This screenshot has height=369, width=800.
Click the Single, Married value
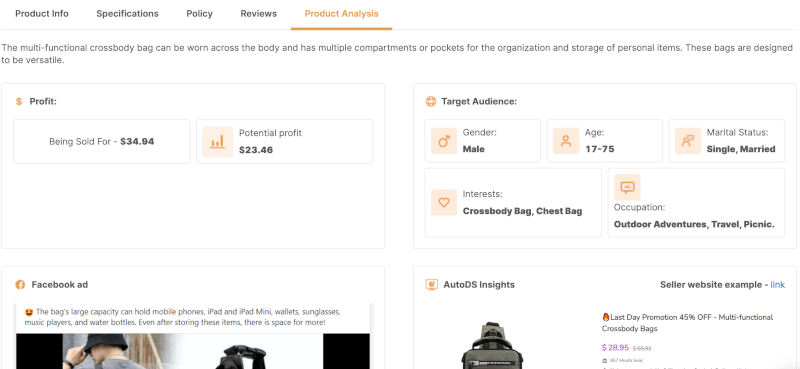(x=741, y=150)
